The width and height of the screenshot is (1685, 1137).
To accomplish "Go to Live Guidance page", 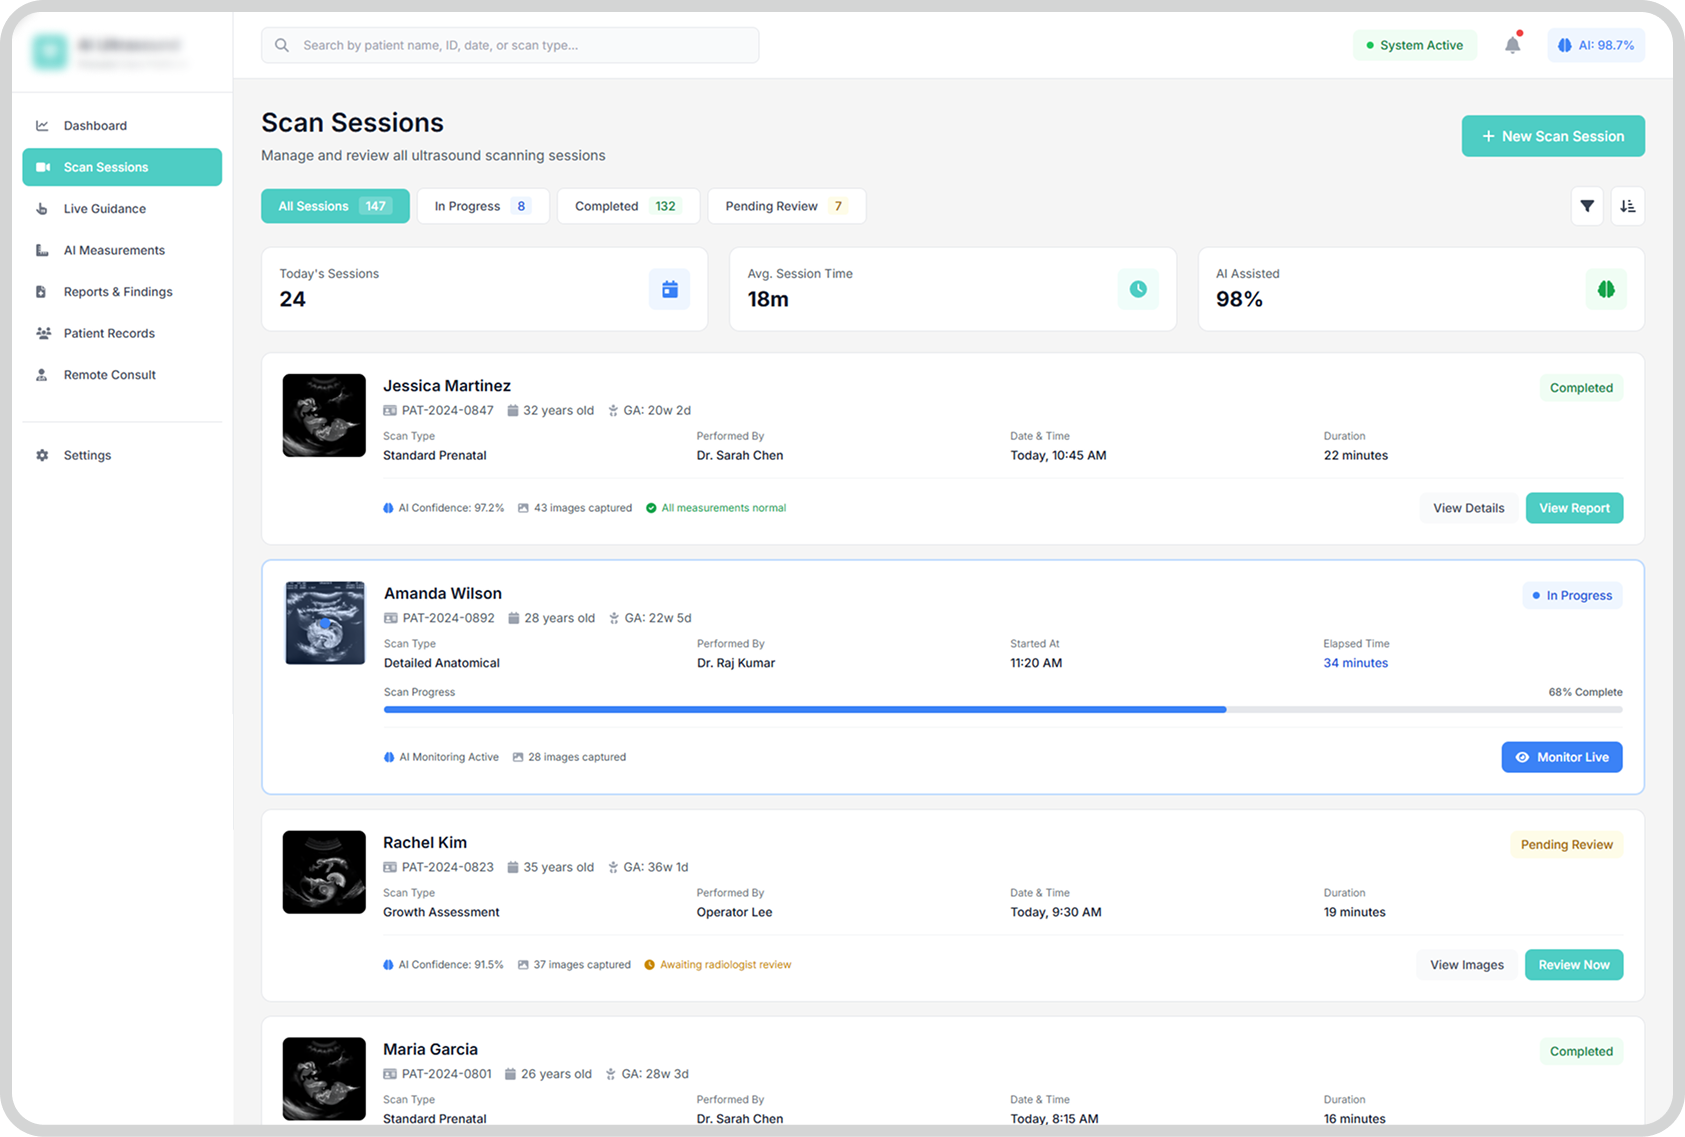I will click(x=122, y=209).
